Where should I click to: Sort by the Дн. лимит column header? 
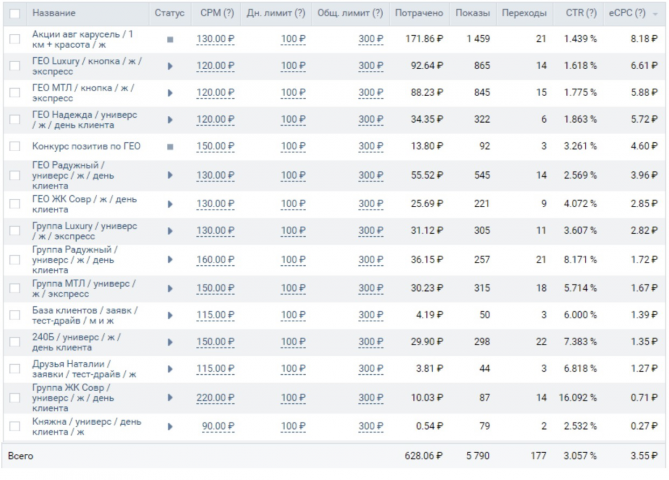[276, 13]
